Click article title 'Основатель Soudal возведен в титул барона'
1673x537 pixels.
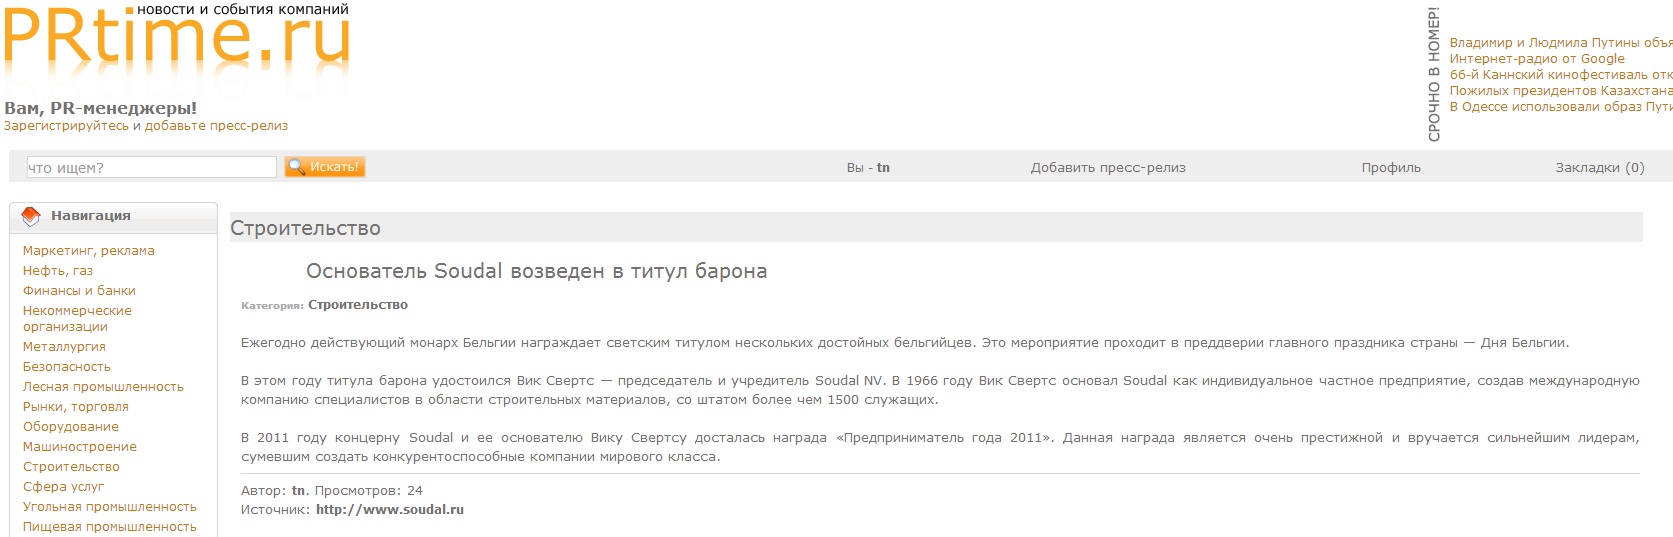click(x=537, y=271)
